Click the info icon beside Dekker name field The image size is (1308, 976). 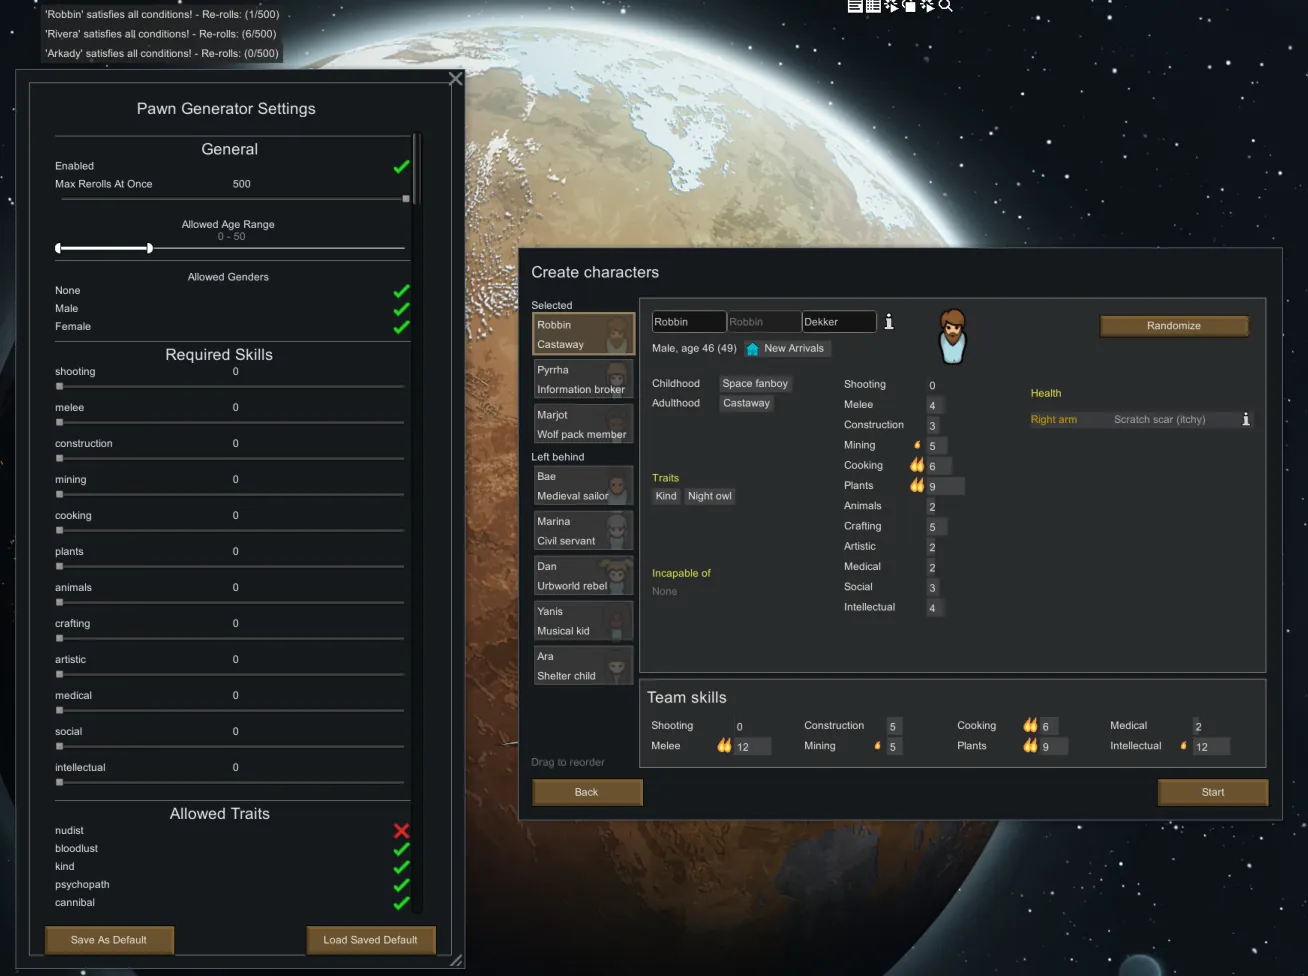pyautogui.click(x=889, y=322)
